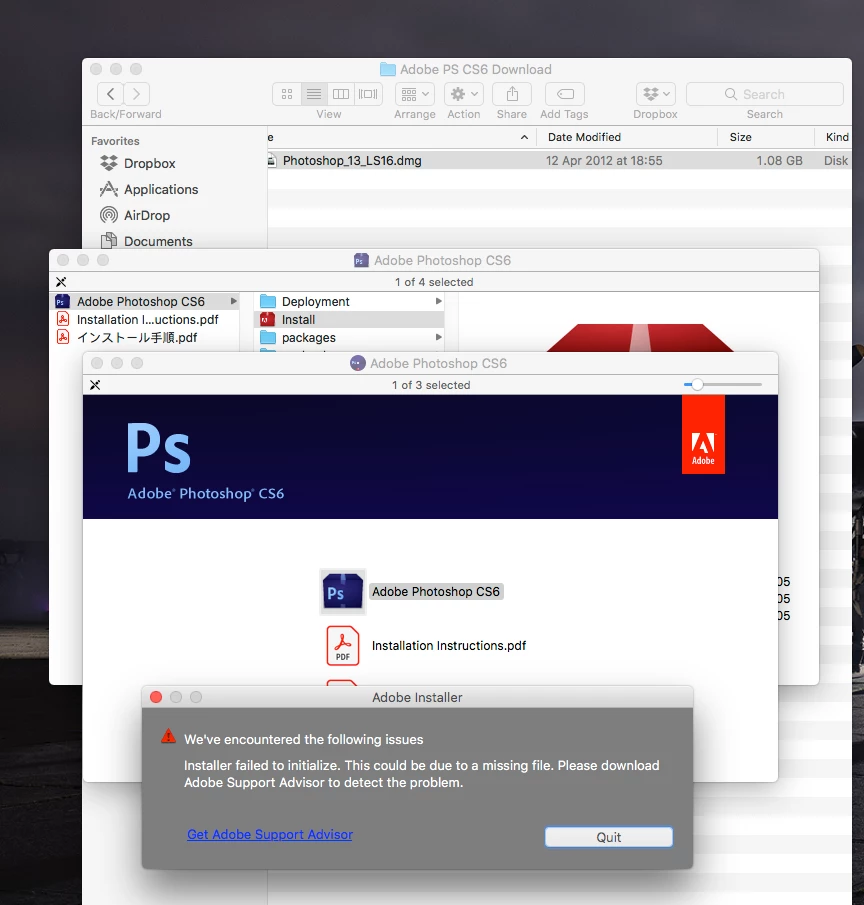The width and height of the screenshot is (864, 905).
Task: Click the Get Adobe Support Advisor link
Action: pos(270,834)
